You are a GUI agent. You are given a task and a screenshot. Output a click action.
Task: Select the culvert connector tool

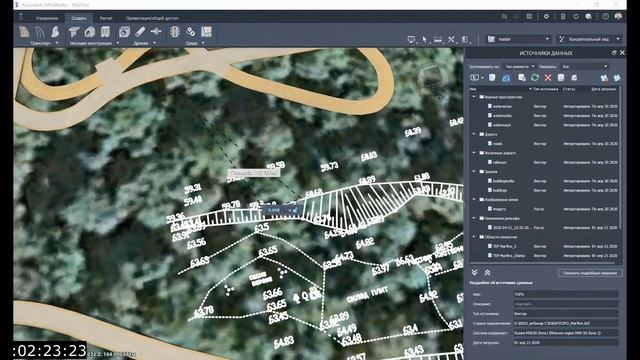point(156,31)
